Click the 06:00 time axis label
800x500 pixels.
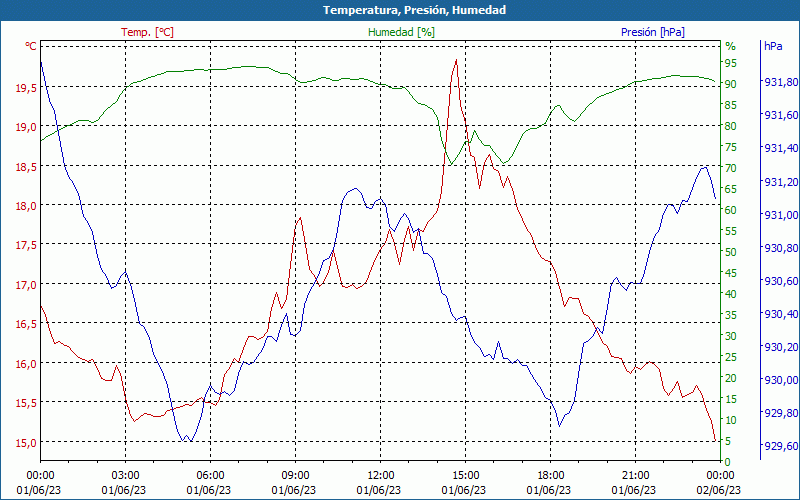click(x=210, y=476)
